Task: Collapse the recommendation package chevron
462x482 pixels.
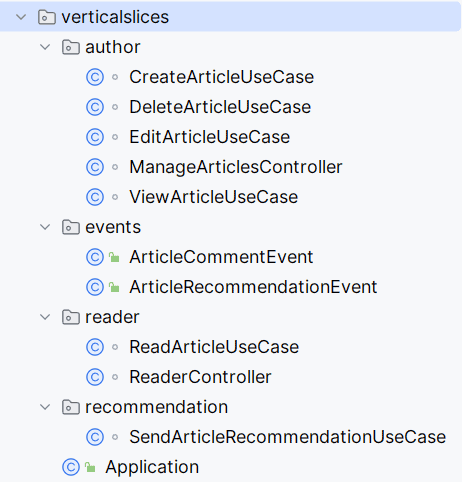Action: point(45,407)
